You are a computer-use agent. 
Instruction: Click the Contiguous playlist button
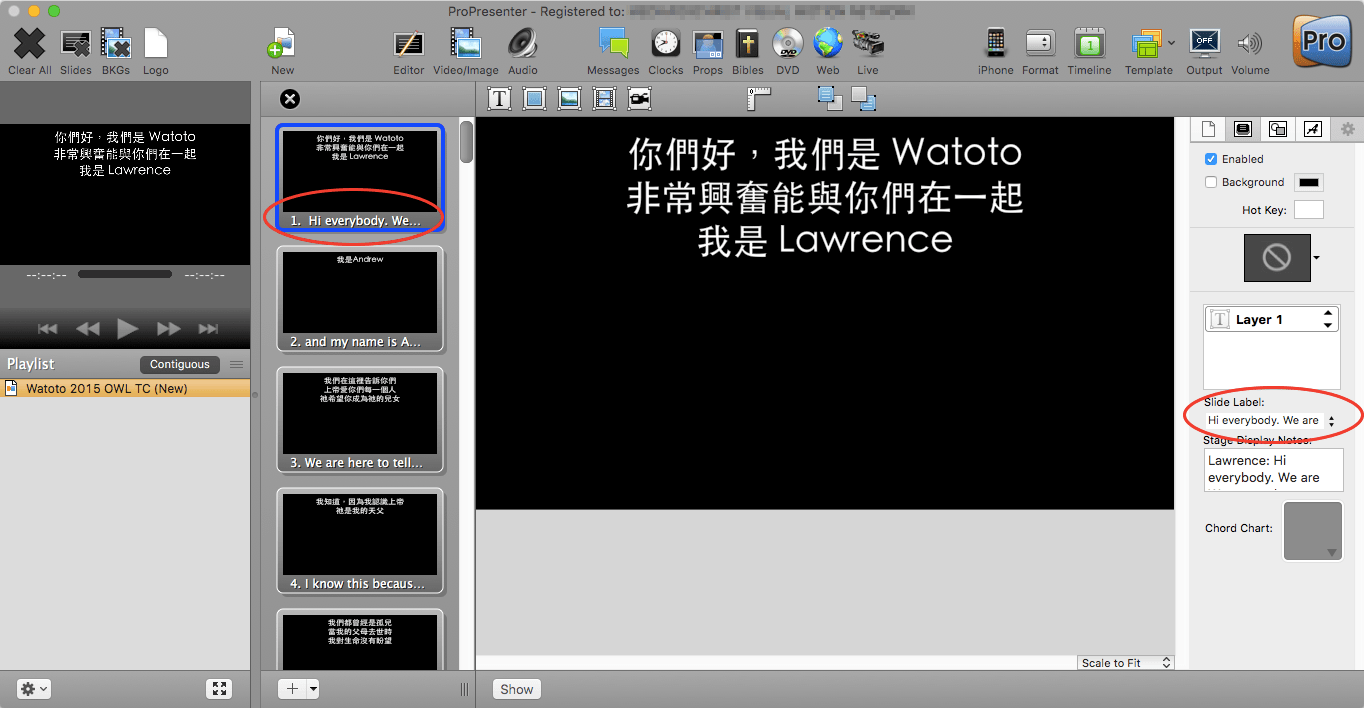click(180, 364)
